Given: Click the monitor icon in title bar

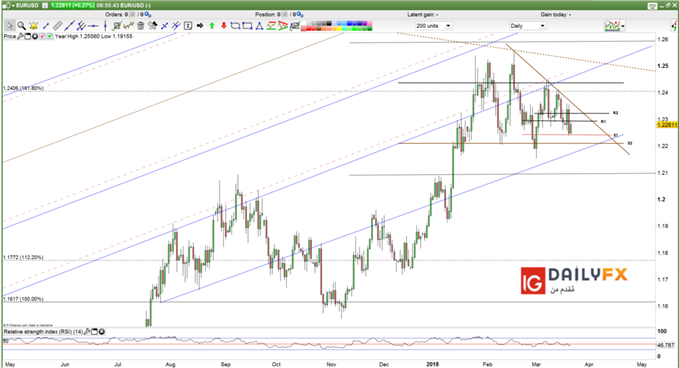Looking at the screenshot, I should click(x=652, y=5).
